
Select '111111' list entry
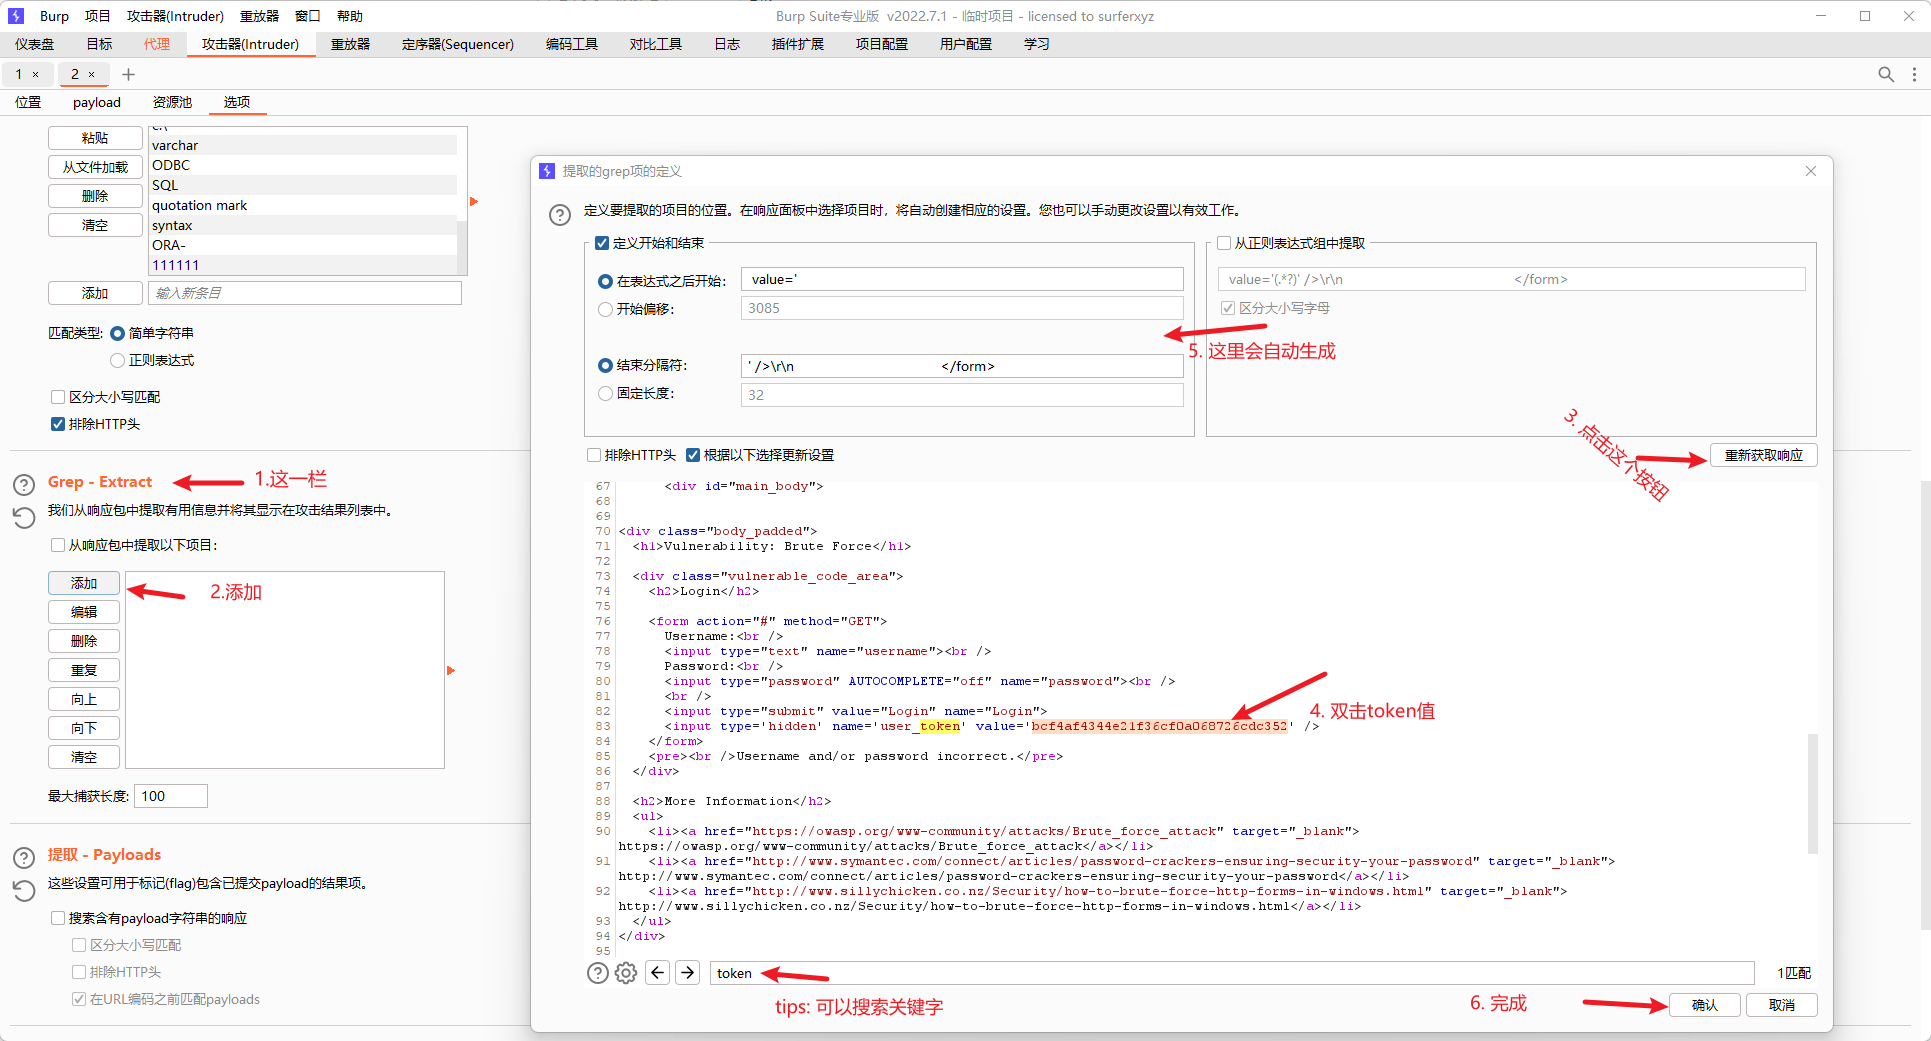click(302, 265)
